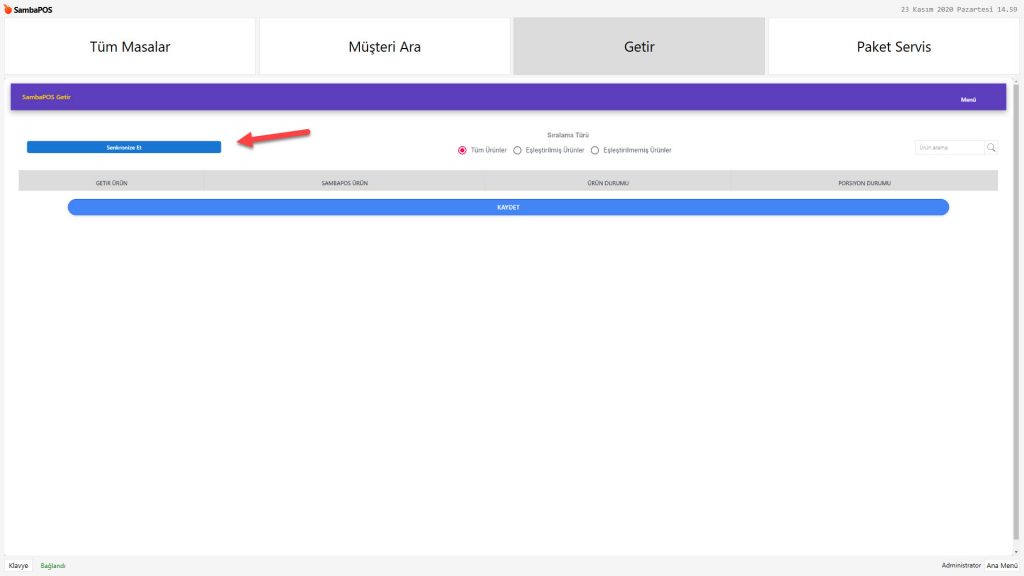
Task: Click the PORSİYON DURUMU column header
Action: point(864,184)
